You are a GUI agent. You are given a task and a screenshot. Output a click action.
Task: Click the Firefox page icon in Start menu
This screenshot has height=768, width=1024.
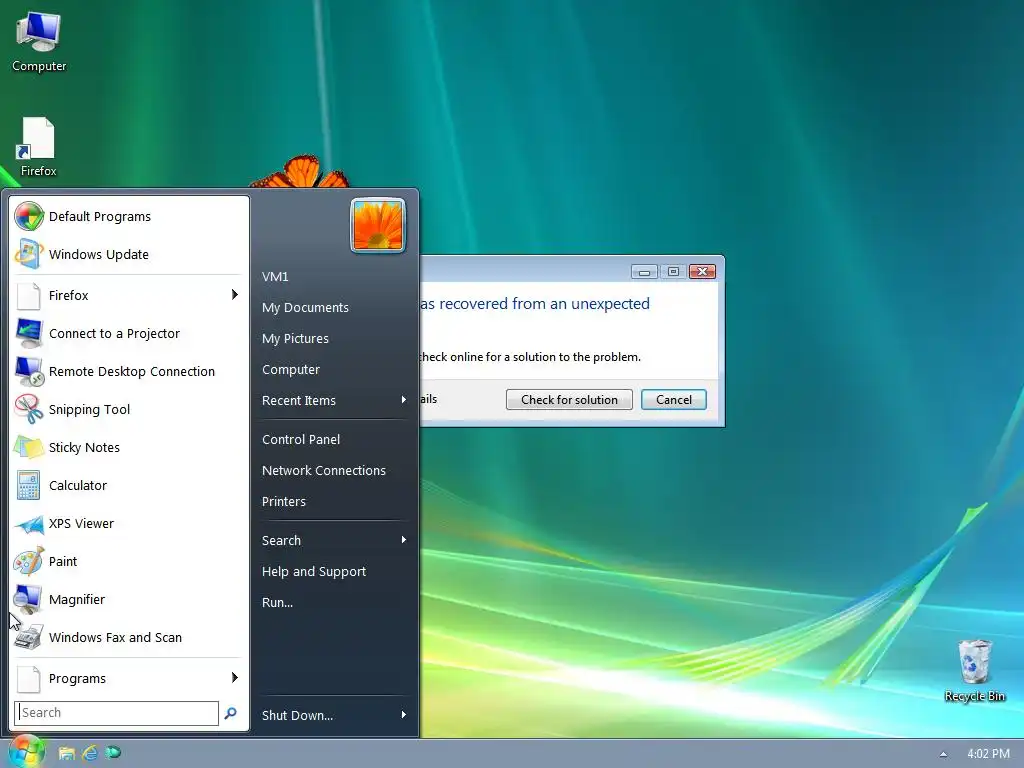(29, 295)
